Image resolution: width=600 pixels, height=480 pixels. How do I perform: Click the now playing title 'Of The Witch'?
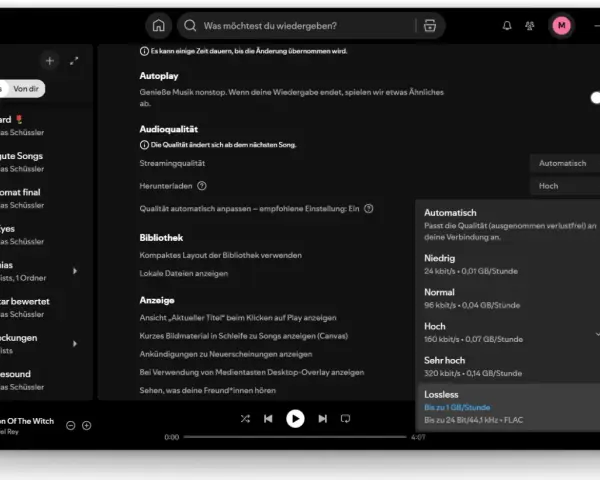[27, 421]
